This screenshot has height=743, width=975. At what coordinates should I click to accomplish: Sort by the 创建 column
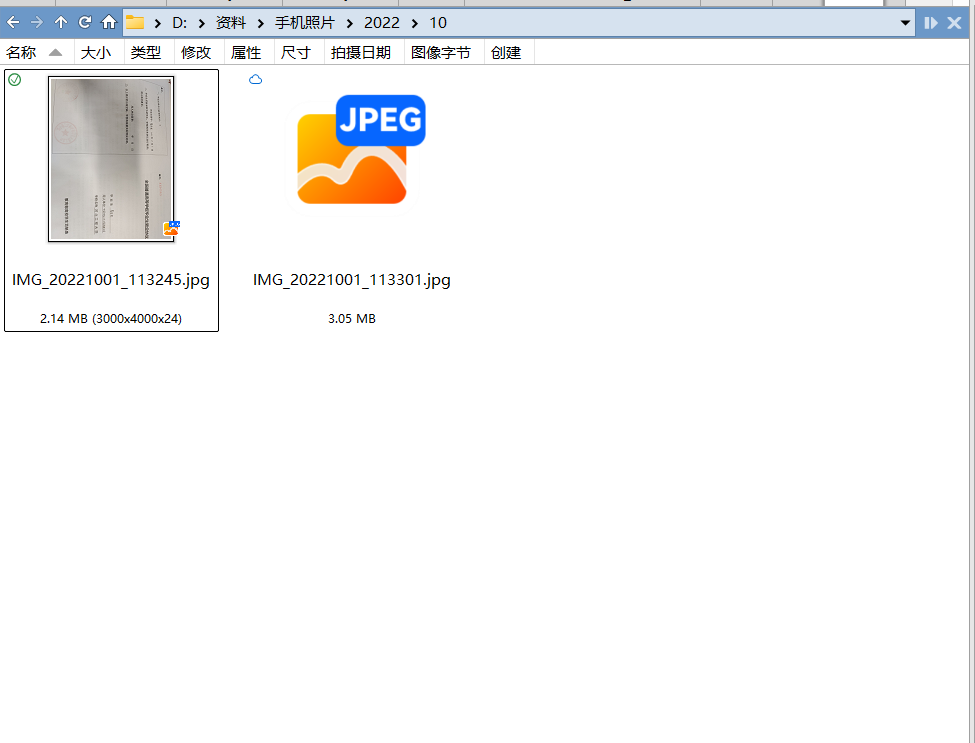(506, 53)
